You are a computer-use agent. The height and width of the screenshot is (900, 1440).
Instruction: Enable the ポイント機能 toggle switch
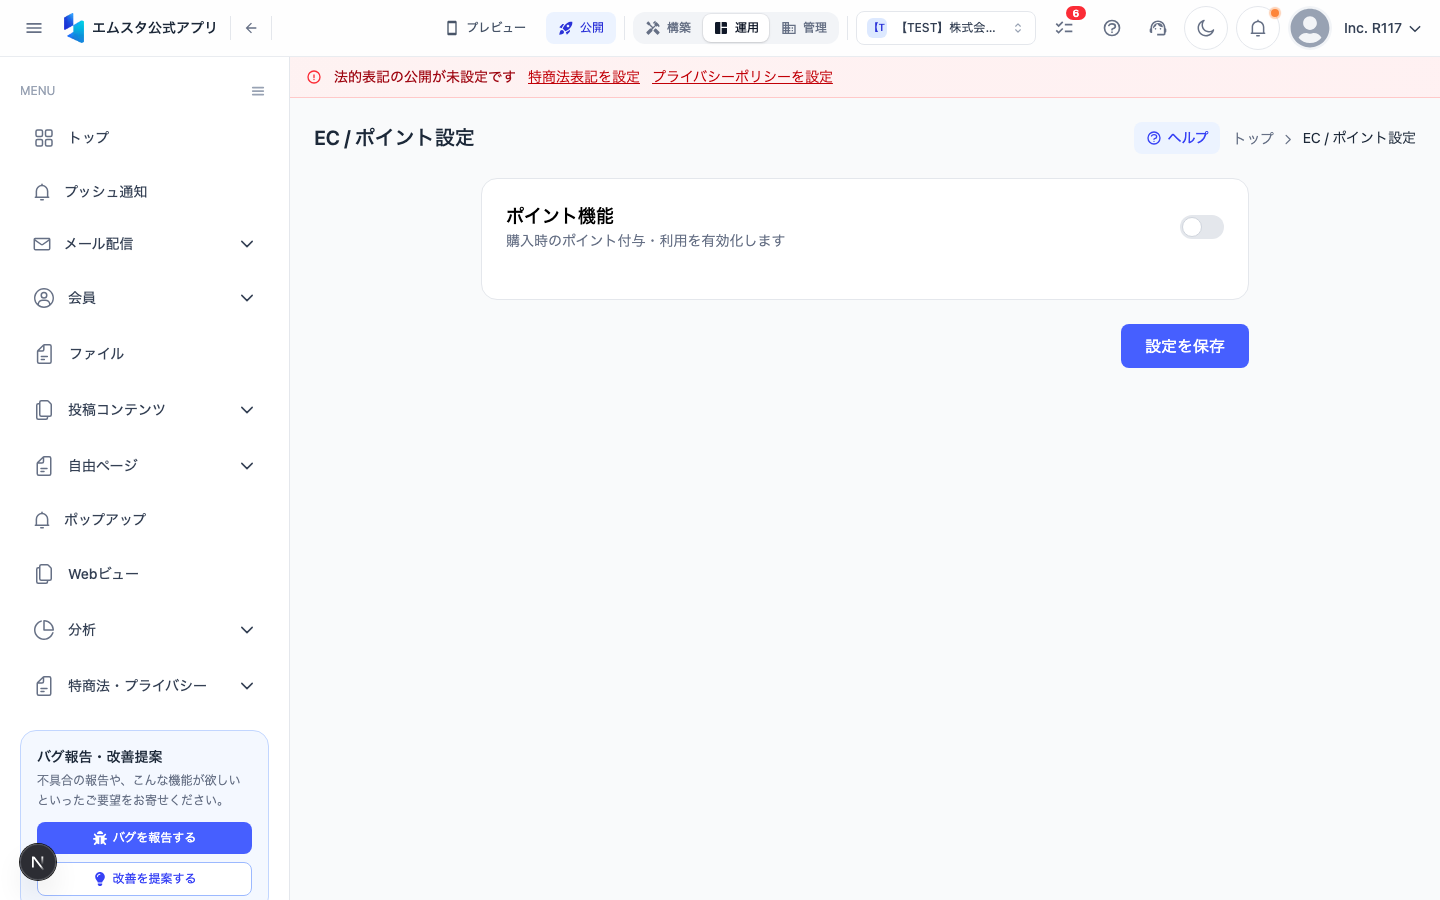coord(1202,227)
